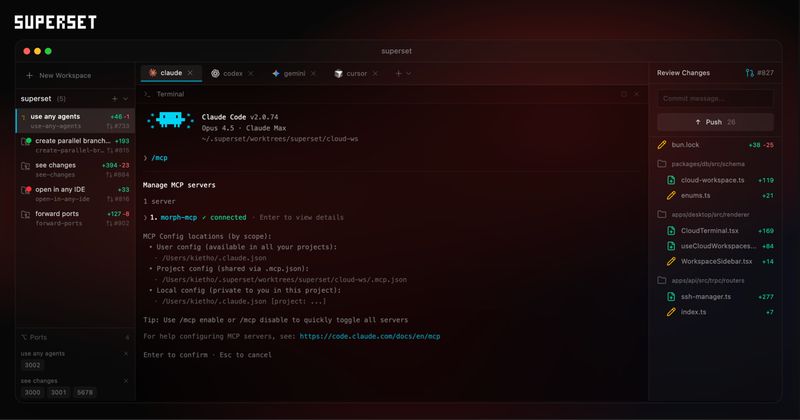The image size is (800, 420).
Task: Close the Terminal pane
Action: coord(636,94)
